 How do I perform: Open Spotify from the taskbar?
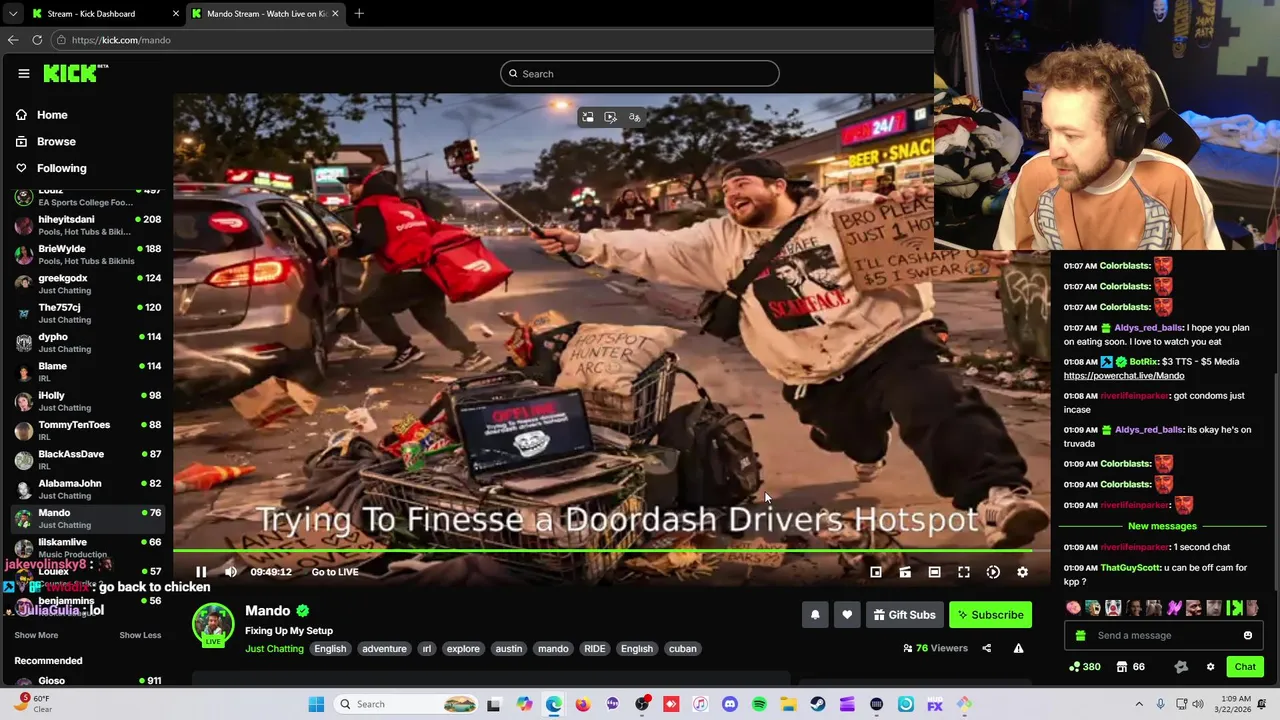point(759,704)
